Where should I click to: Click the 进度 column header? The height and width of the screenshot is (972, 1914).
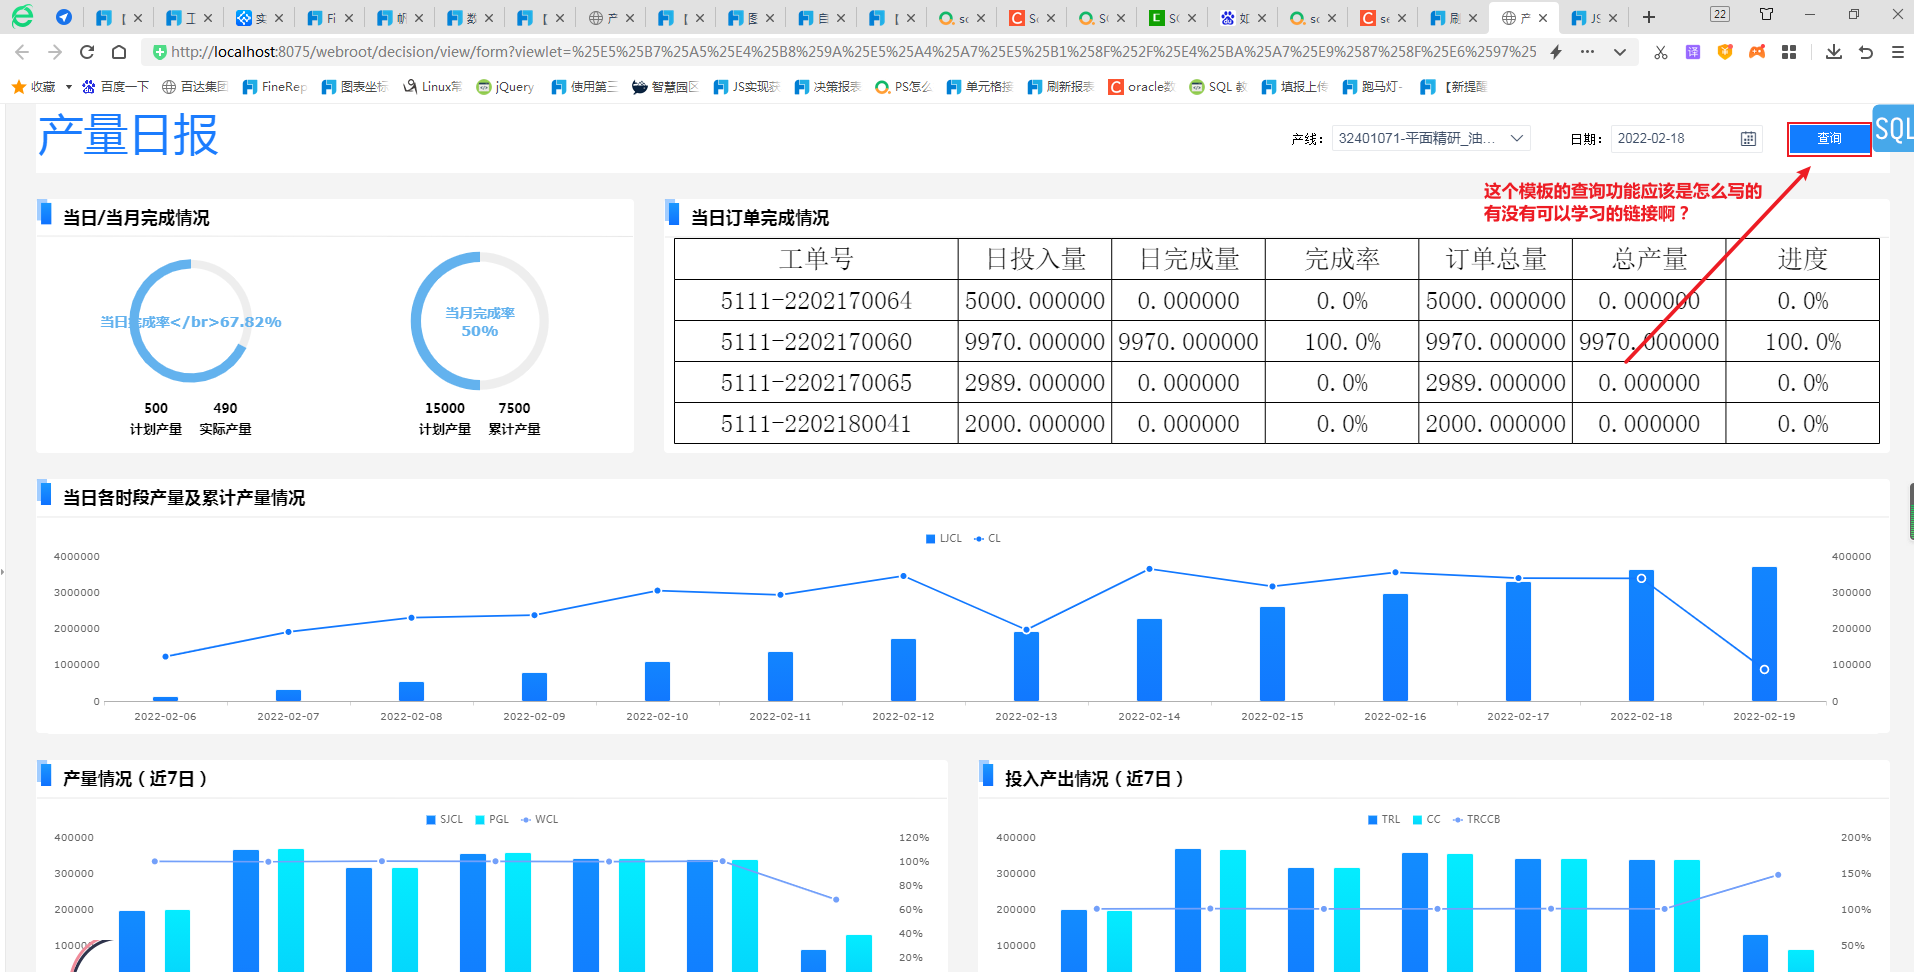(1802, 259)
